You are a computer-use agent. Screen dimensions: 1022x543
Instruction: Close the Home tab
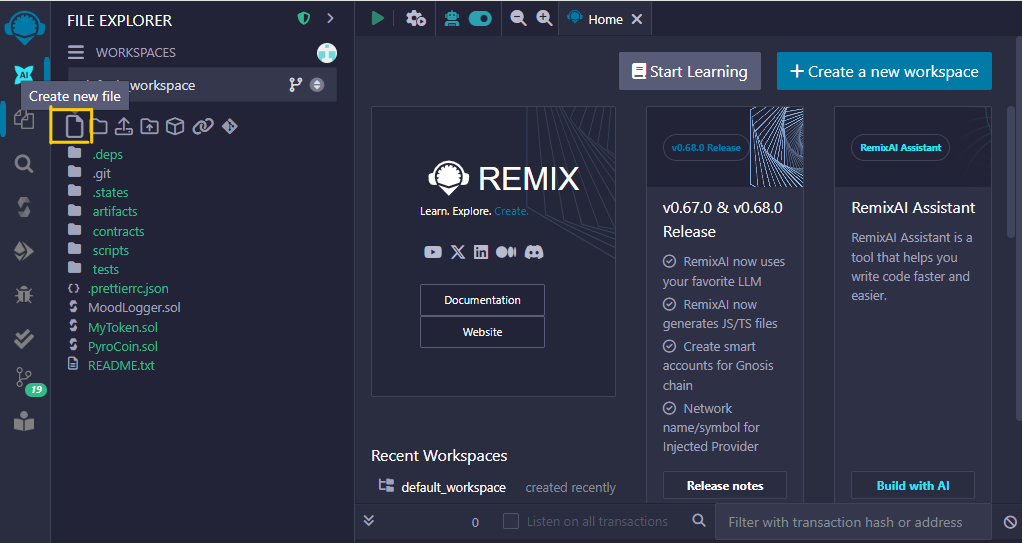pos(637,20)
